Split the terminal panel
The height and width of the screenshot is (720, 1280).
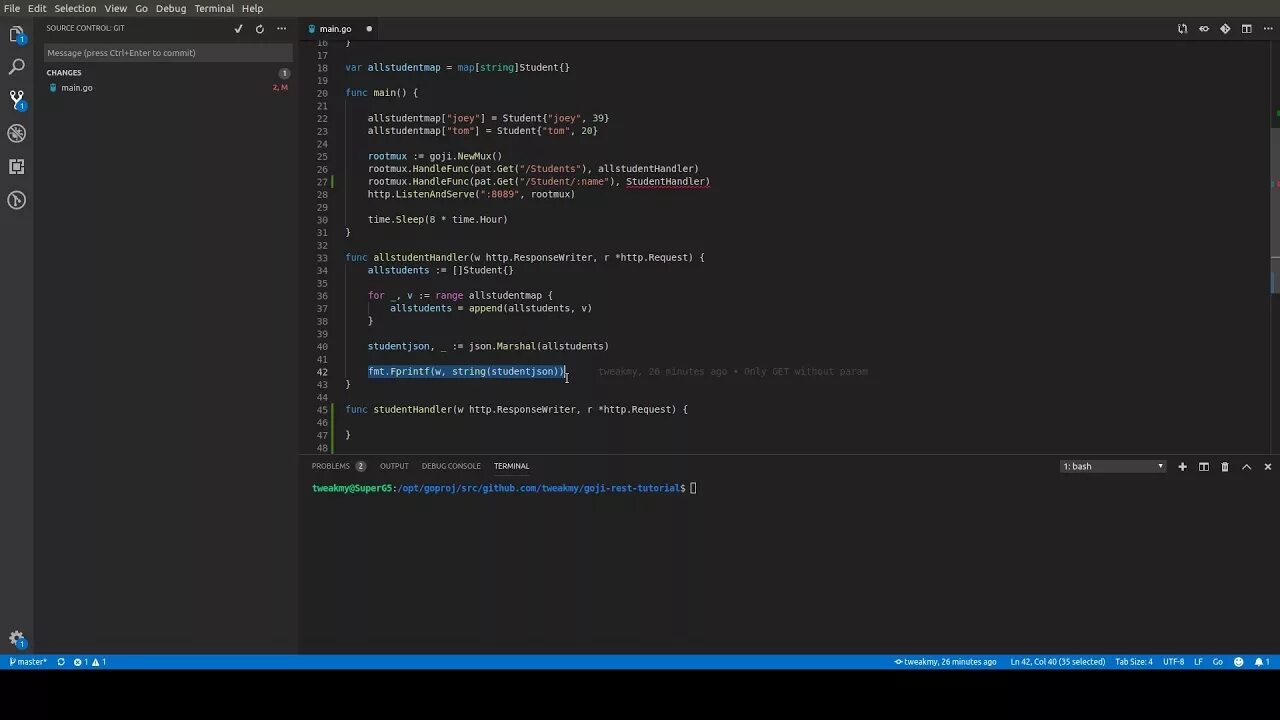click(1204, 466)
